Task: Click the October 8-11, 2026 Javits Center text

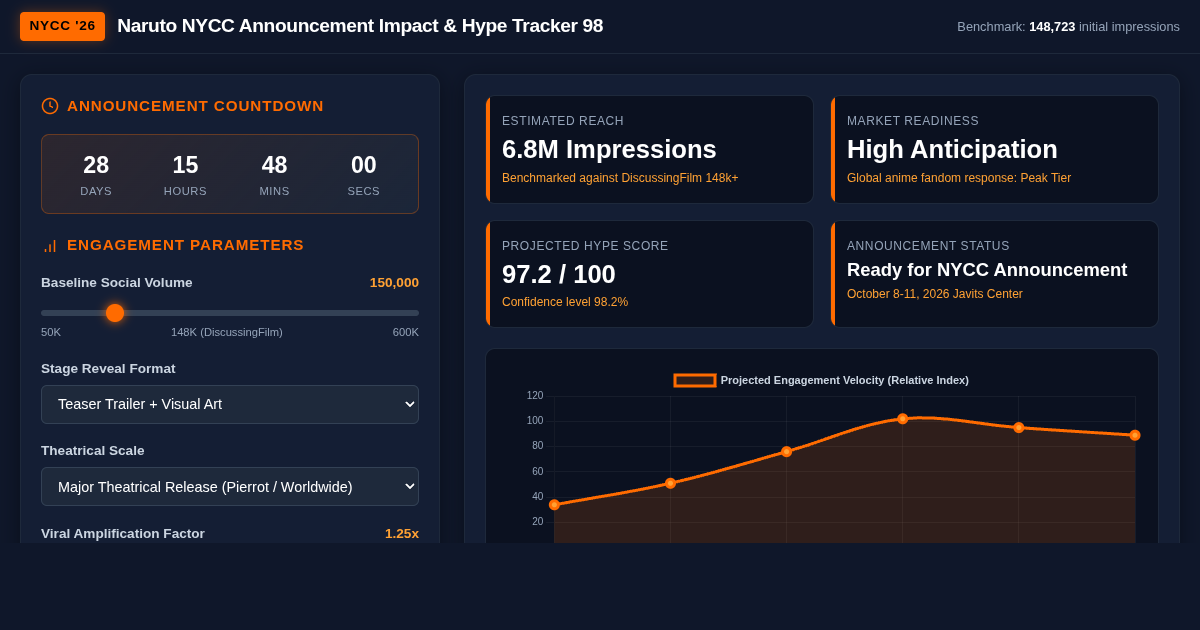Action: point(935,294)
